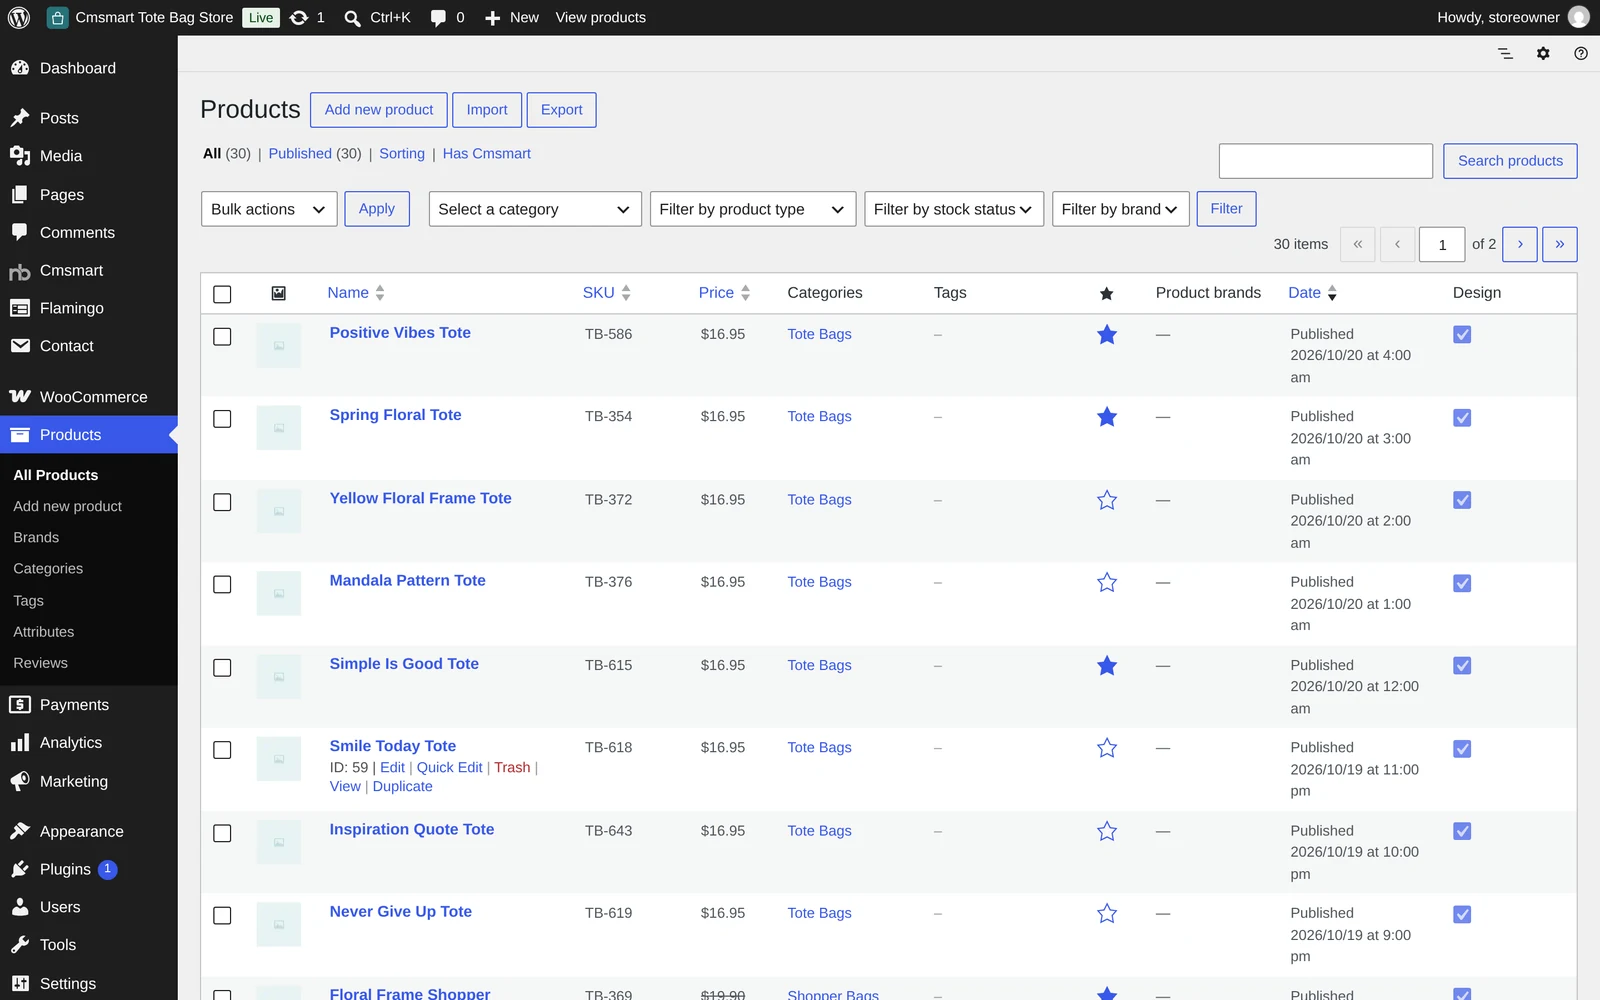Viewport: 1600px width, 1000px height.
Task: Open the Filter by stock status dropdown
Action: pos(954,209)
